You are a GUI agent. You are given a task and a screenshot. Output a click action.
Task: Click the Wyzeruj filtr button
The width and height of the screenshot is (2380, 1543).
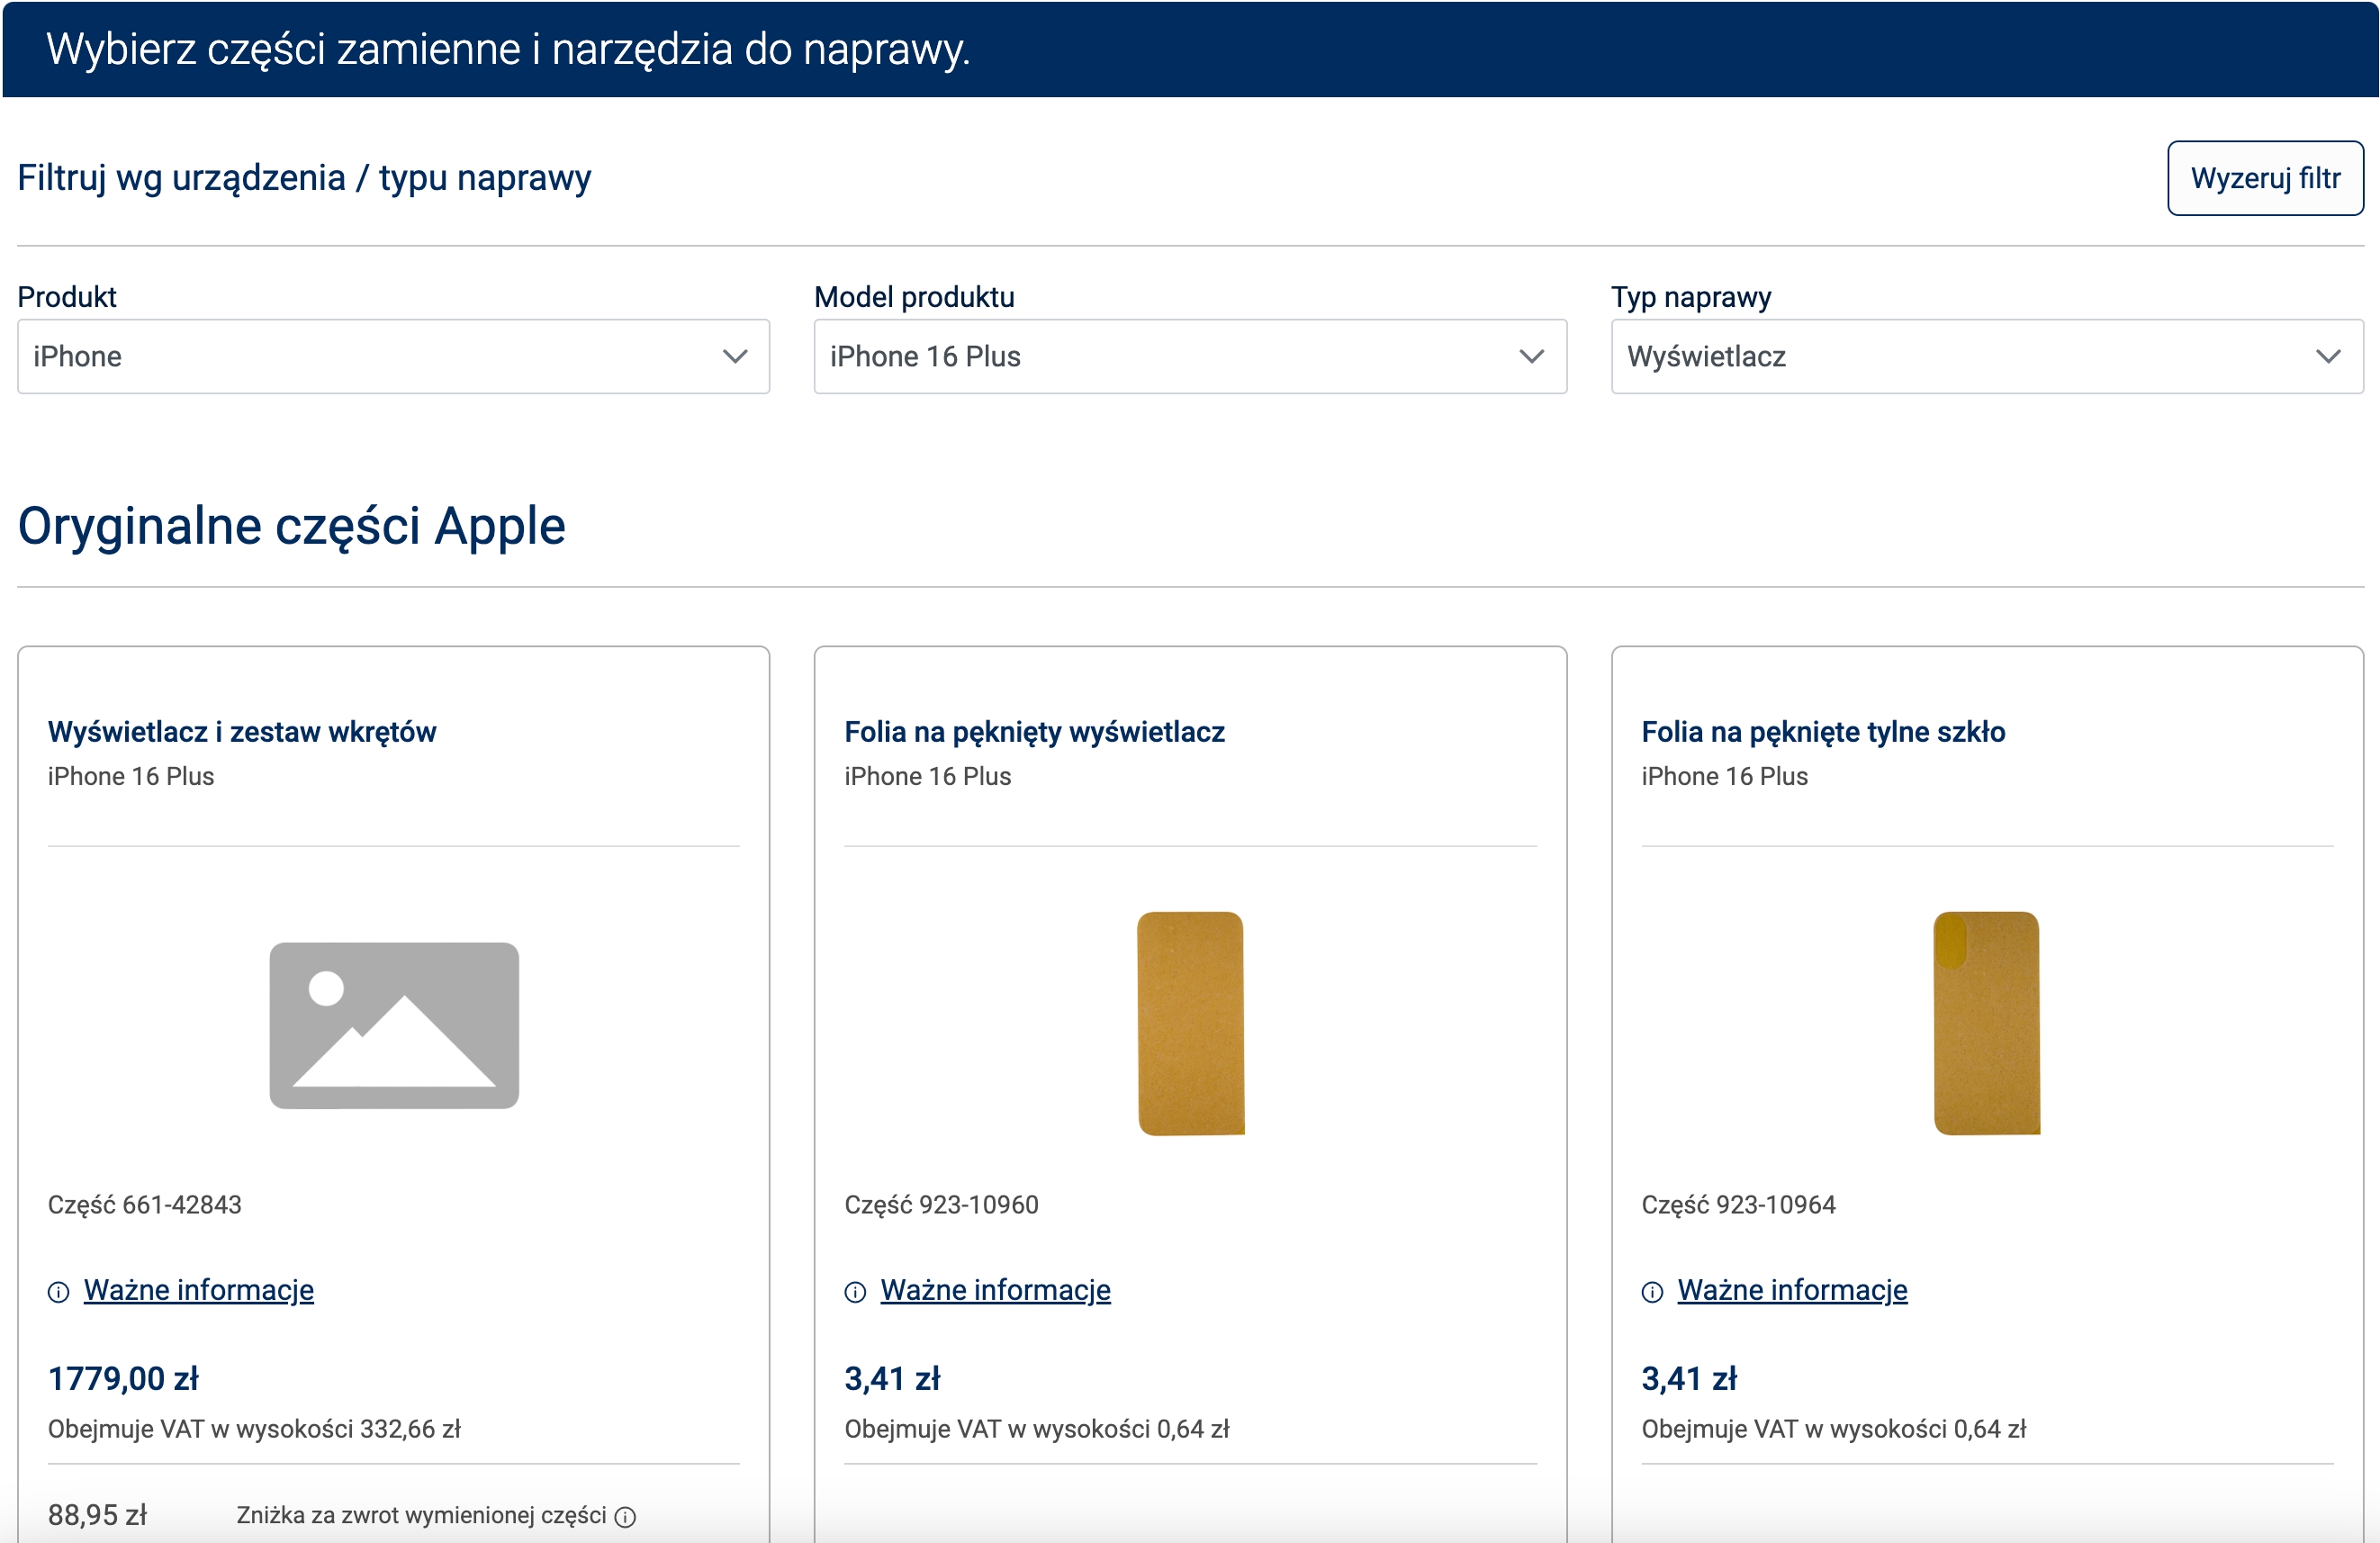(2264, 178)
